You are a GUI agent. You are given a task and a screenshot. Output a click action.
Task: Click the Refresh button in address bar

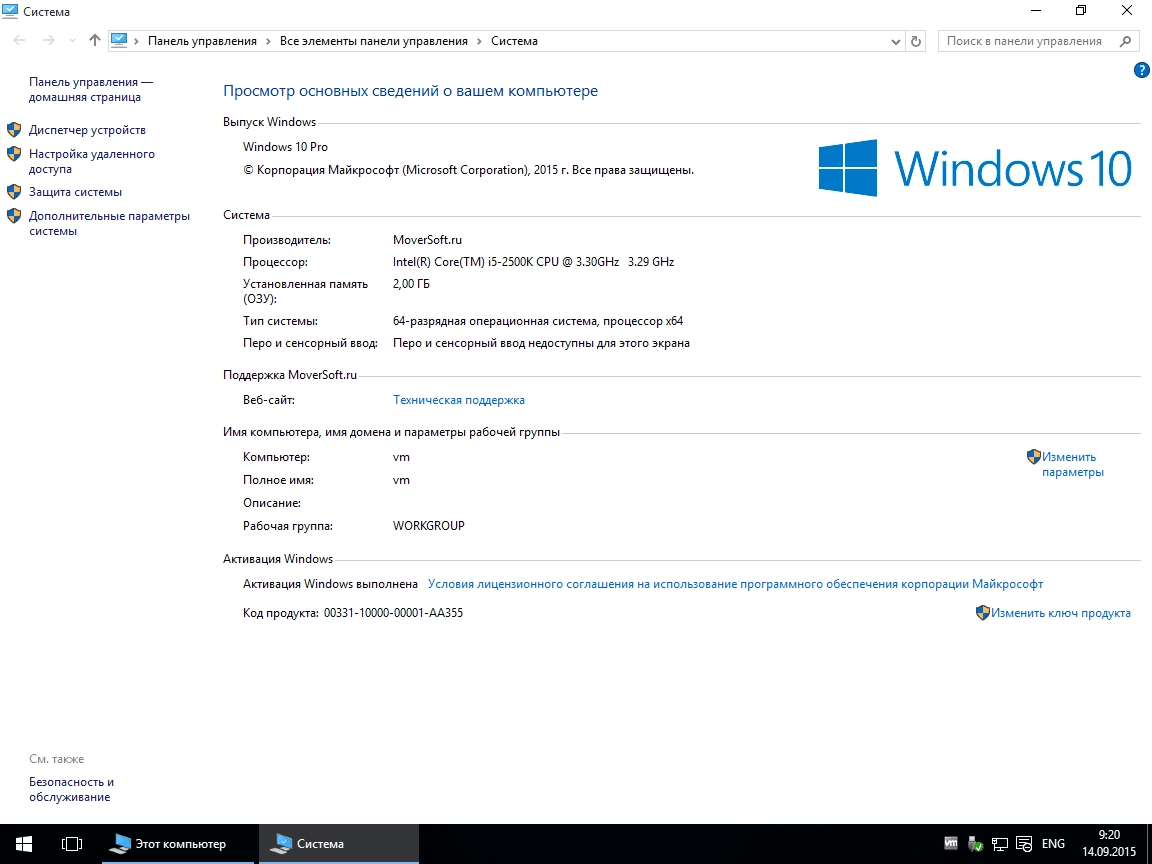pos(916,41)
